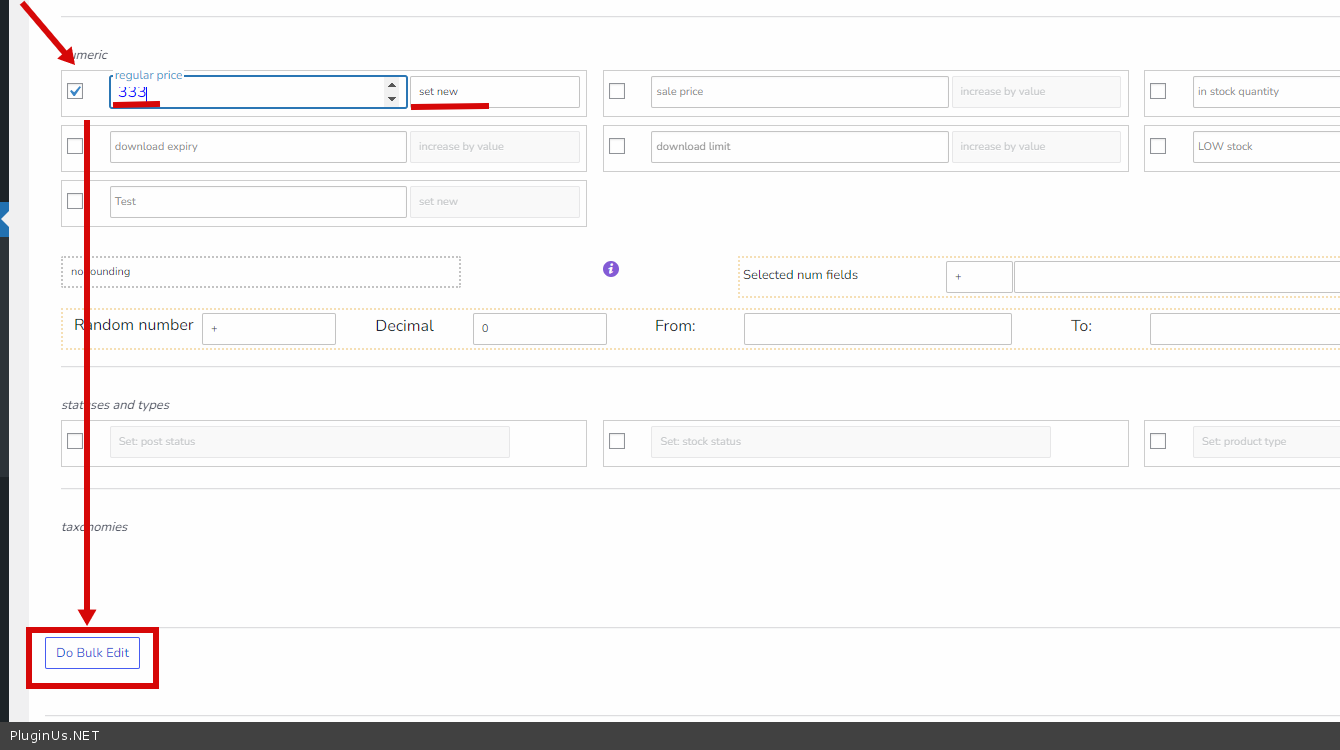Enable the stock status checkbox
The width and height of the screenshot is (1340, 750).
(617, 441)
